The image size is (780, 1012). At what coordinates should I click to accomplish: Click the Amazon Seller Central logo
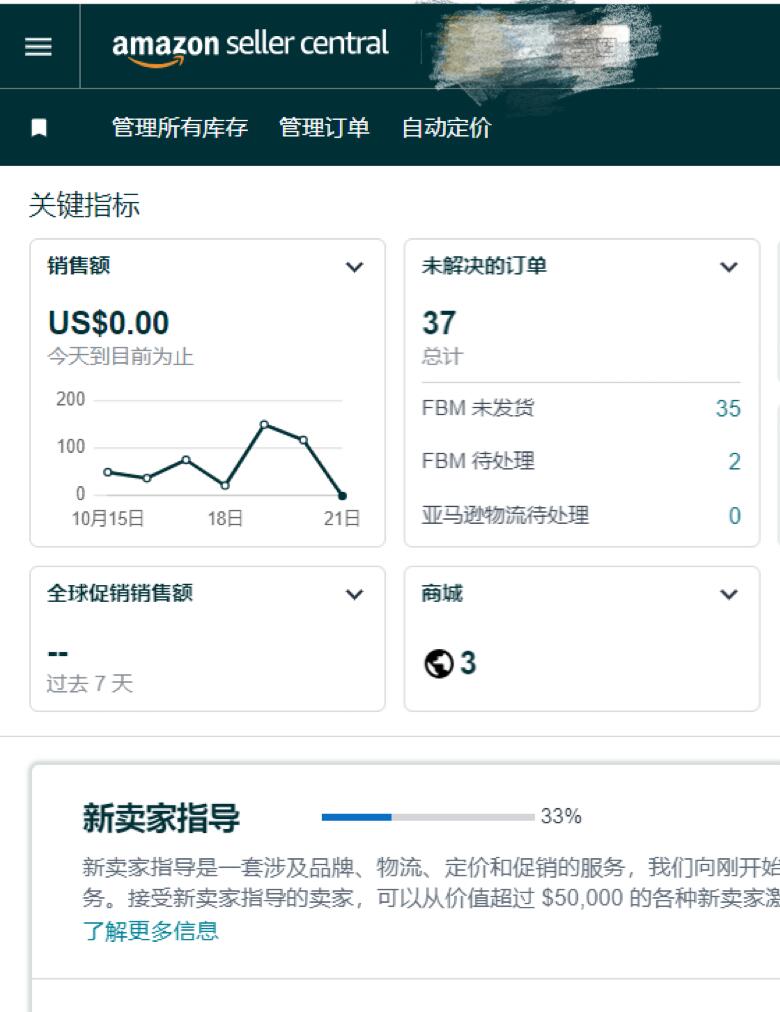click(x=250, y=46)
